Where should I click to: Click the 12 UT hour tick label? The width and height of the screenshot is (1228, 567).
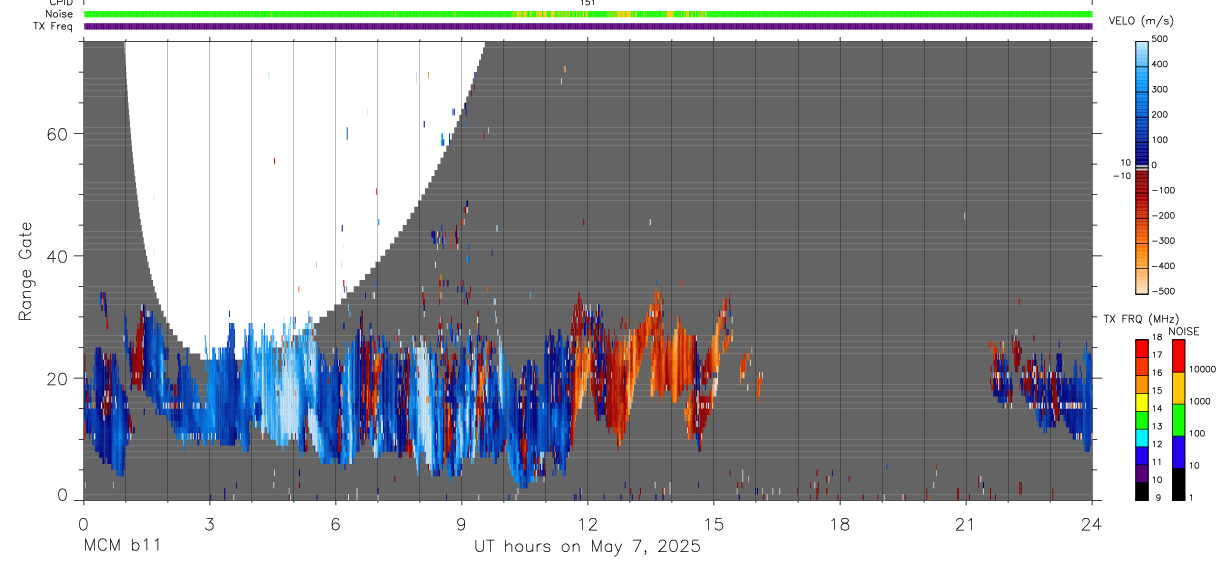[588, 522]
